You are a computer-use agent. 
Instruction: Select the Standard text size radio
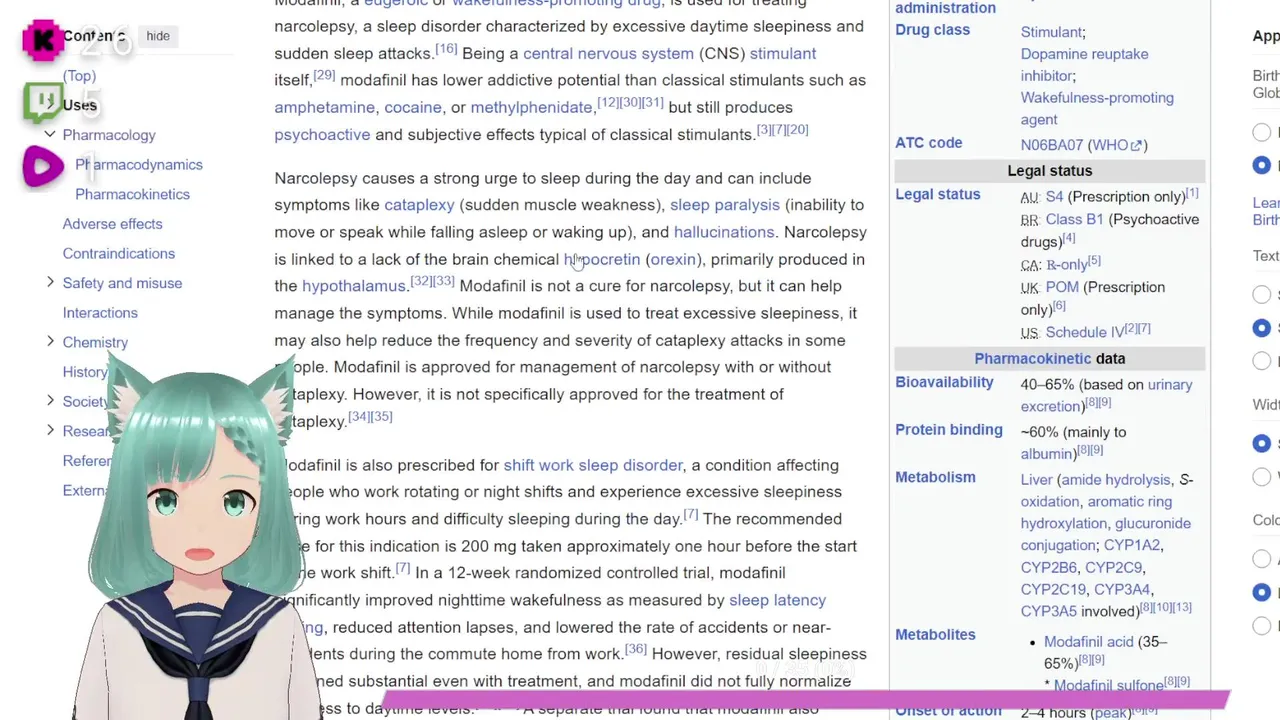(1262, 328)
